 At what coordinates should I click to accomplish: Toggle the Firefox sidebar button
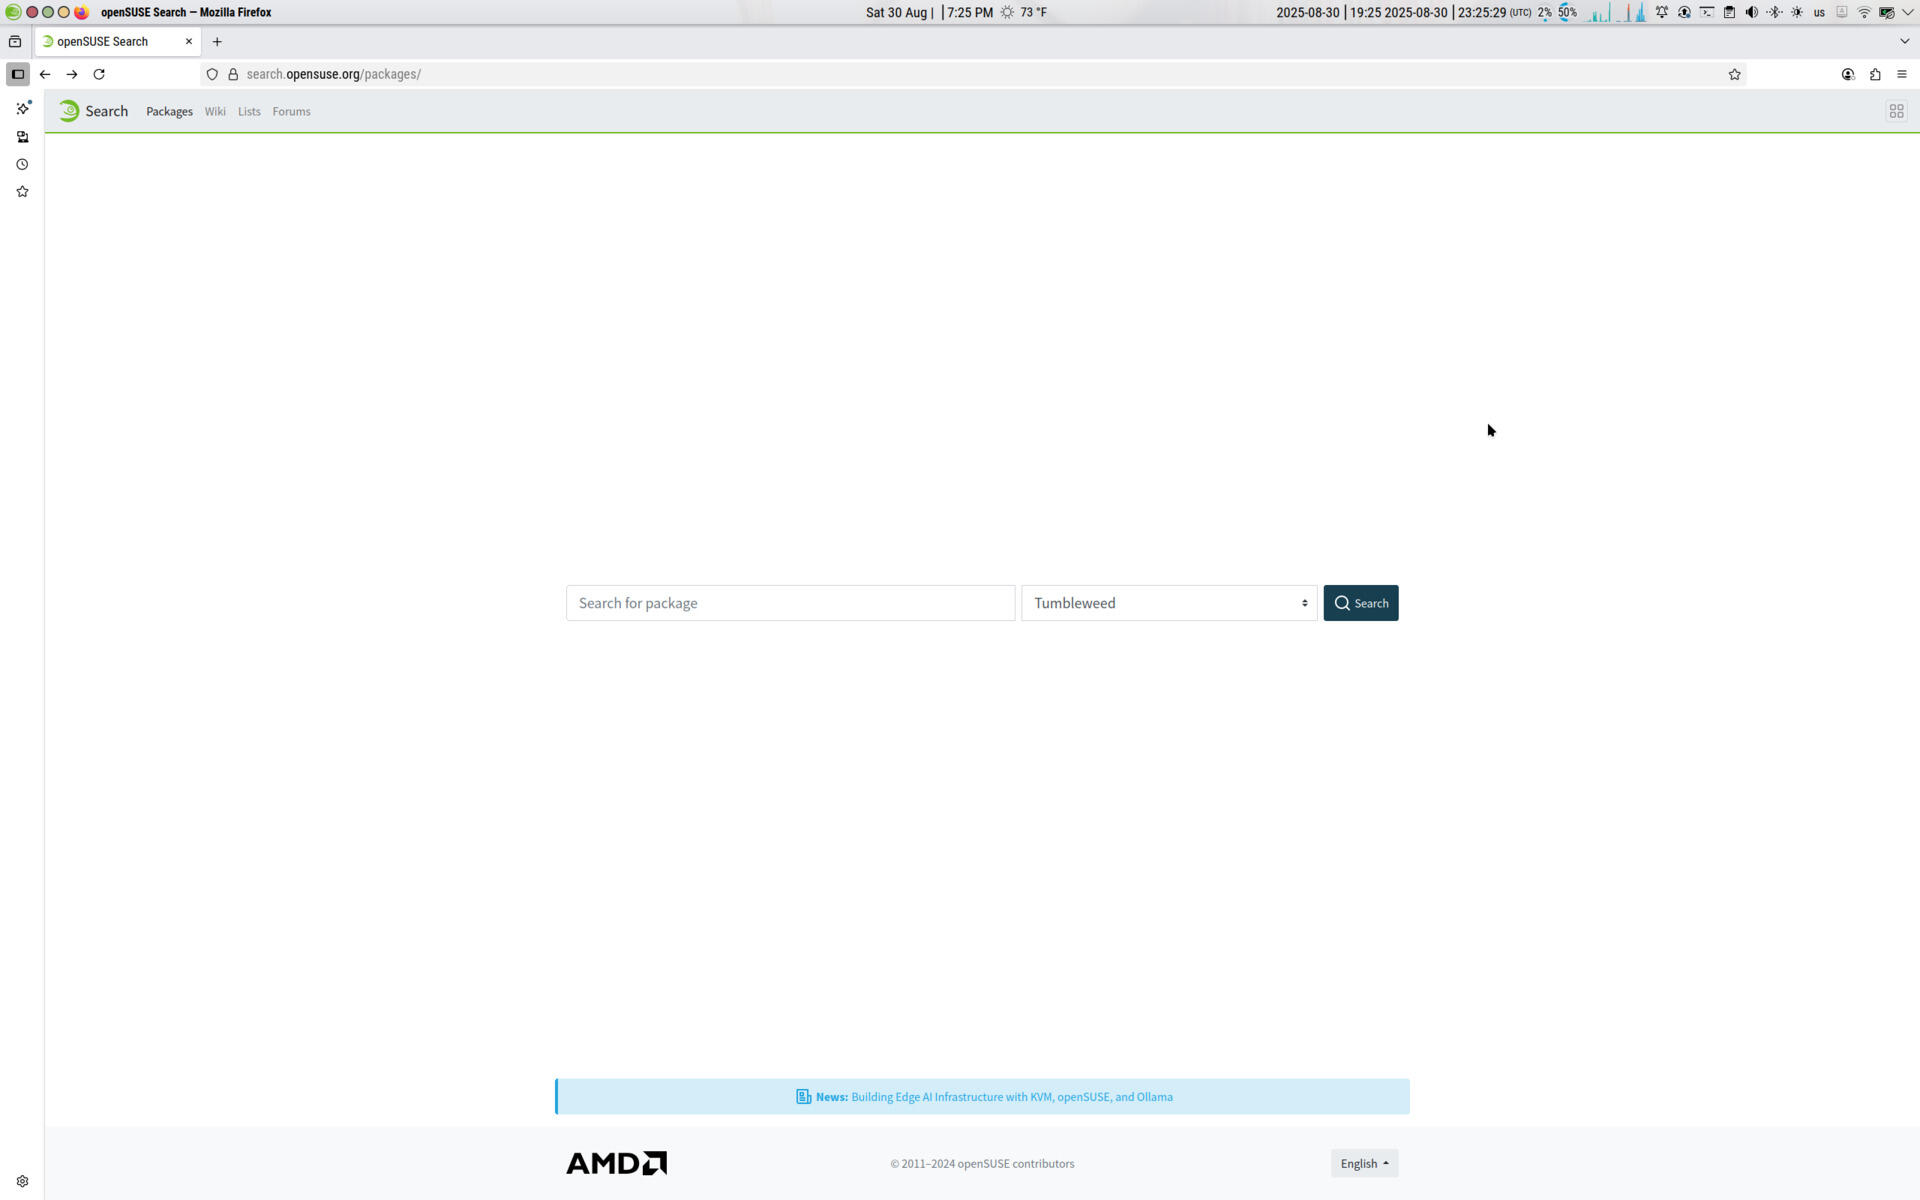coord(18,74)
